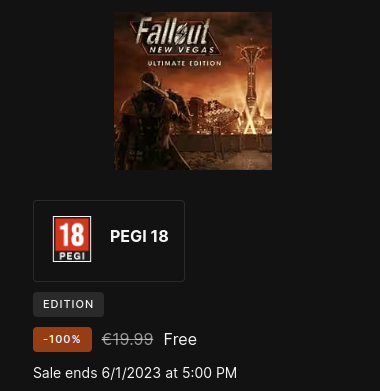The width and height of the screenshot is (380, 391).
Task: Select the crossed-out €19.99 original price
Action: point(127,339)
